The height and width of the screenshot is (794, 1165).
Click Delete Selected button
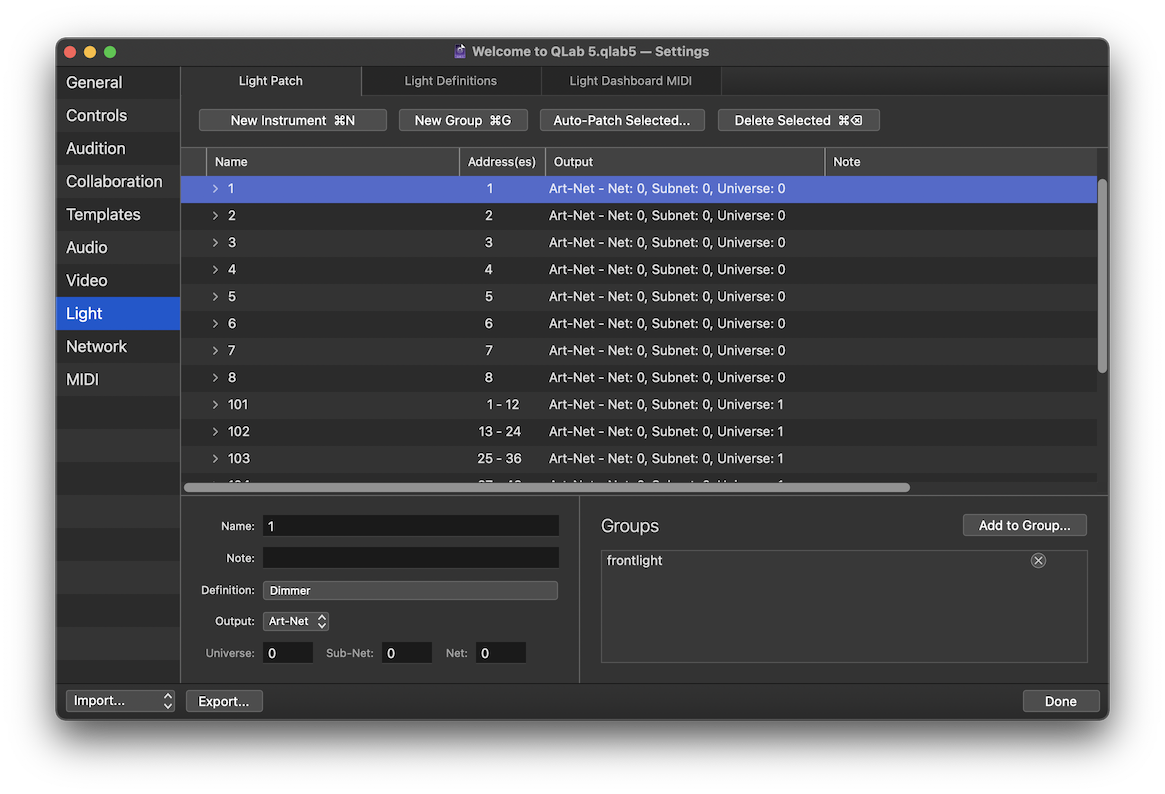[x=798, y=120]
